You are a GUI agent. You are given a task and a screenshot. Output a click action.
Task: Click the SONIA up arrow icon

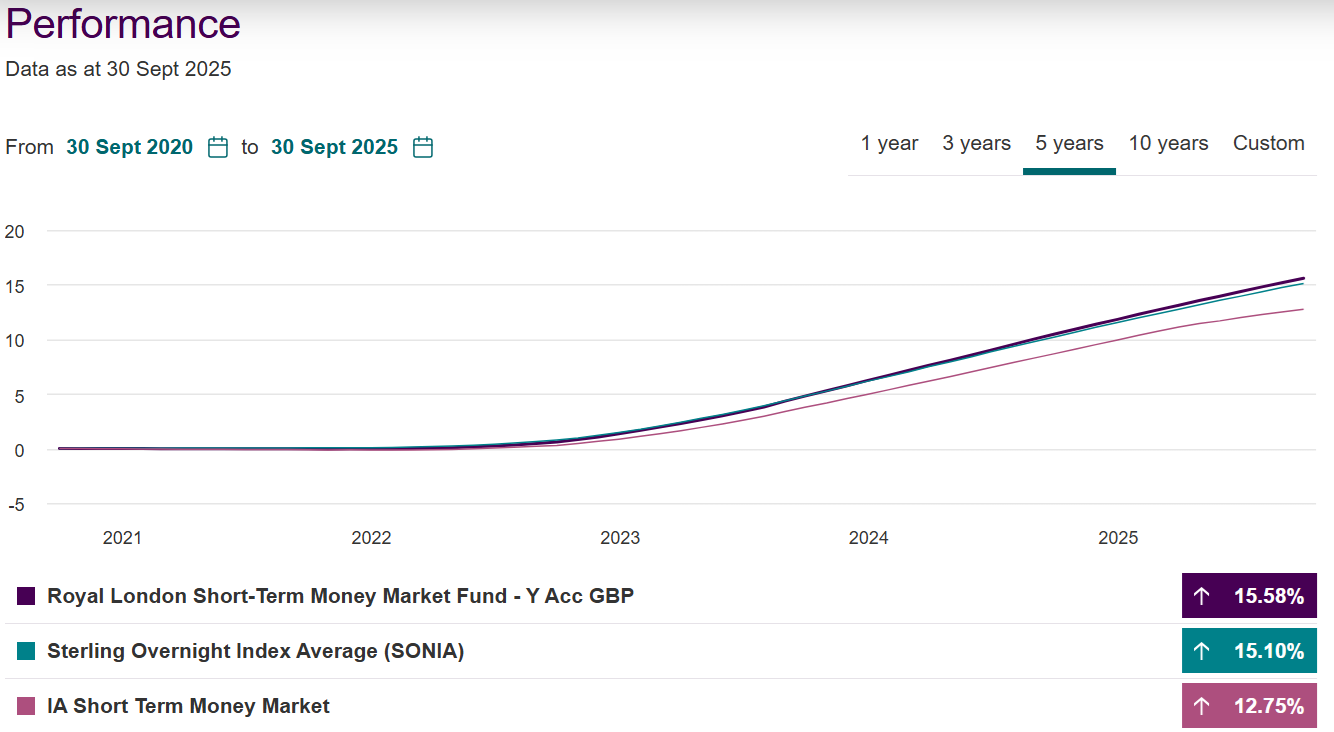(1202, 652)
